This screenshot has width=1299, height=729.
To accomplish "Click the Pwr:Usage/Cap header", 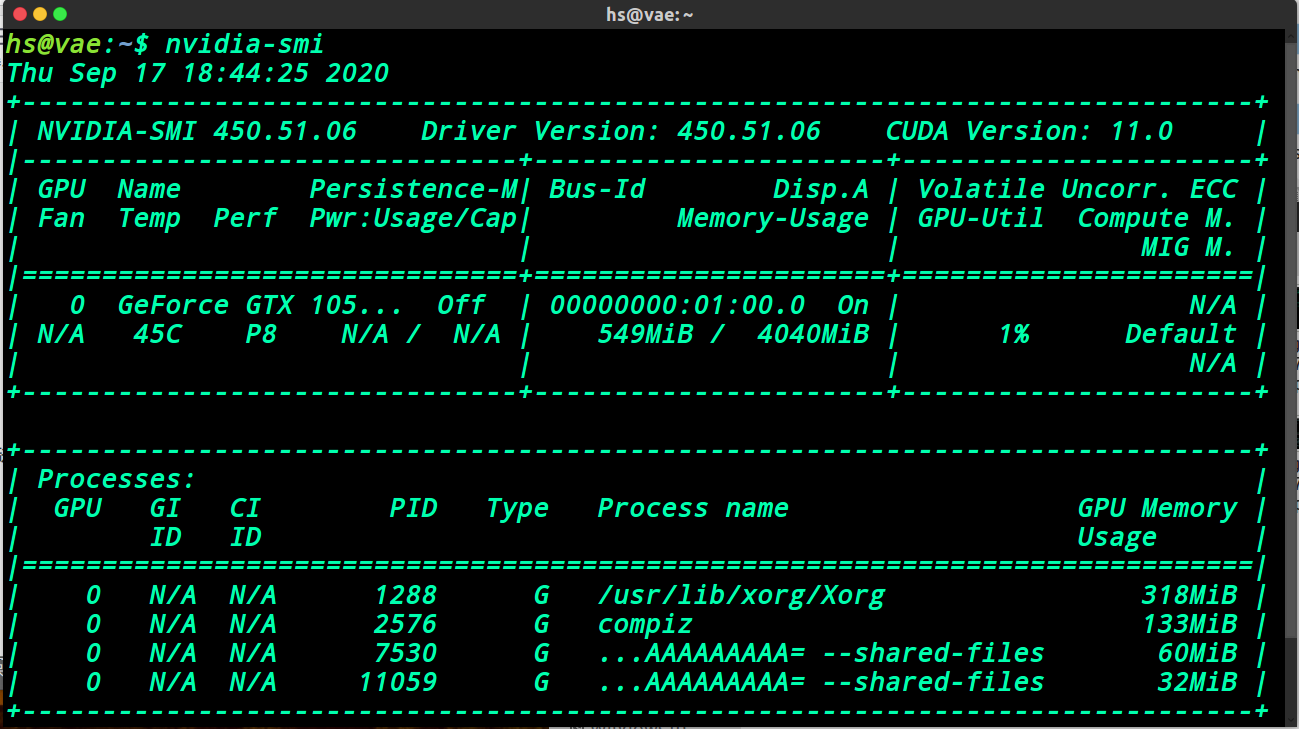I will (413, 218).
